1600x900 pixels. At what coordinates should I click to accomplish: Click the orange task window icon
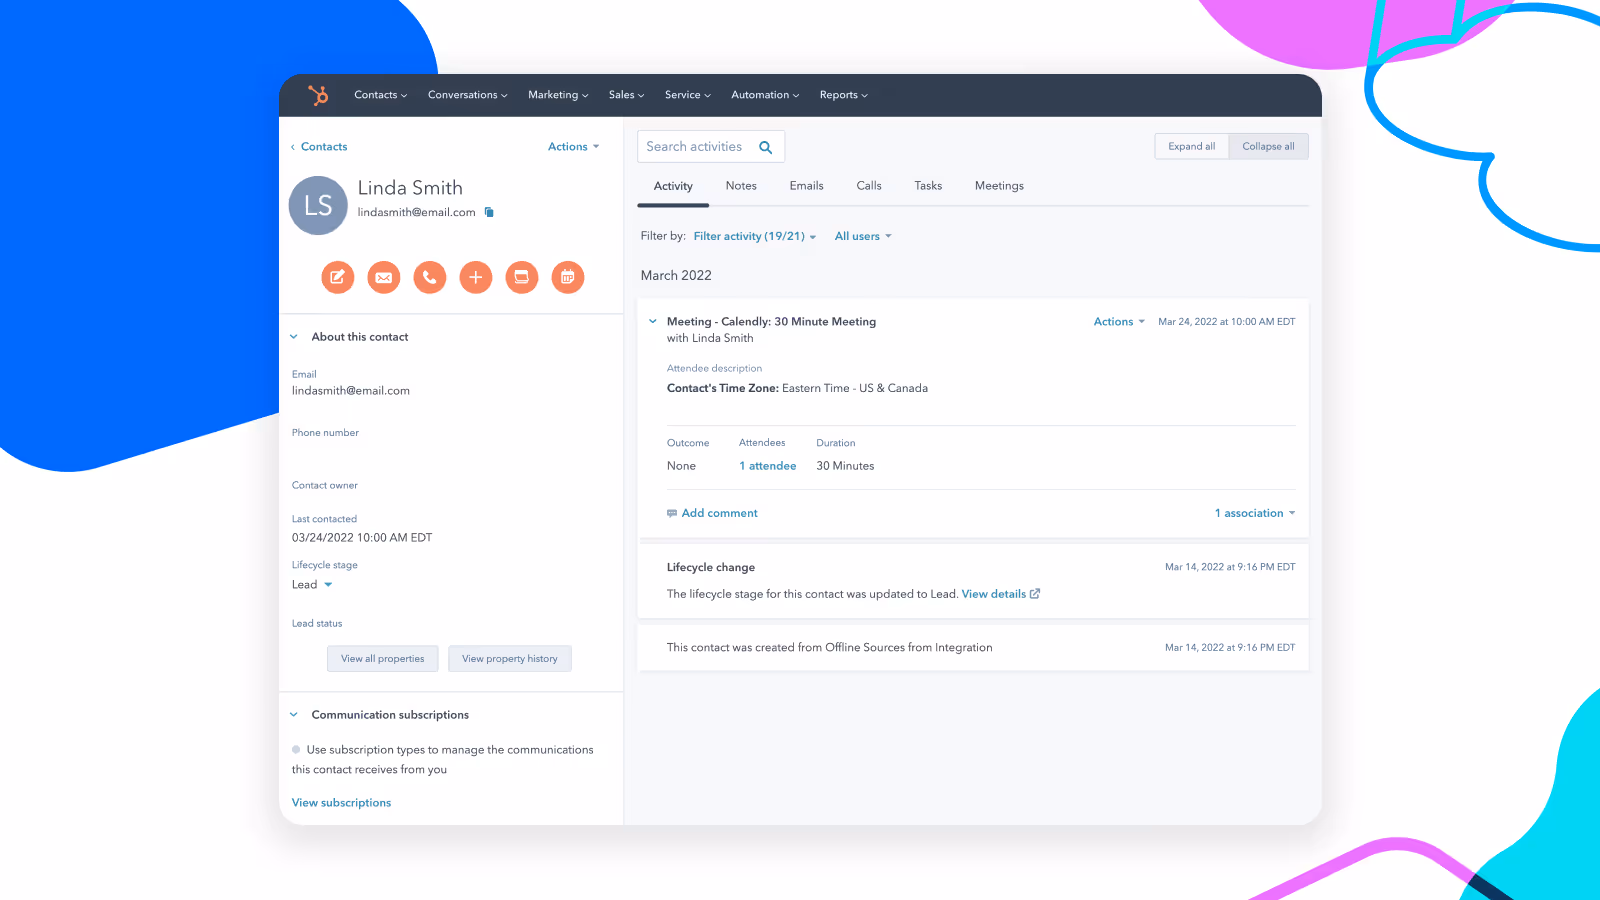(x=522, y=277)
